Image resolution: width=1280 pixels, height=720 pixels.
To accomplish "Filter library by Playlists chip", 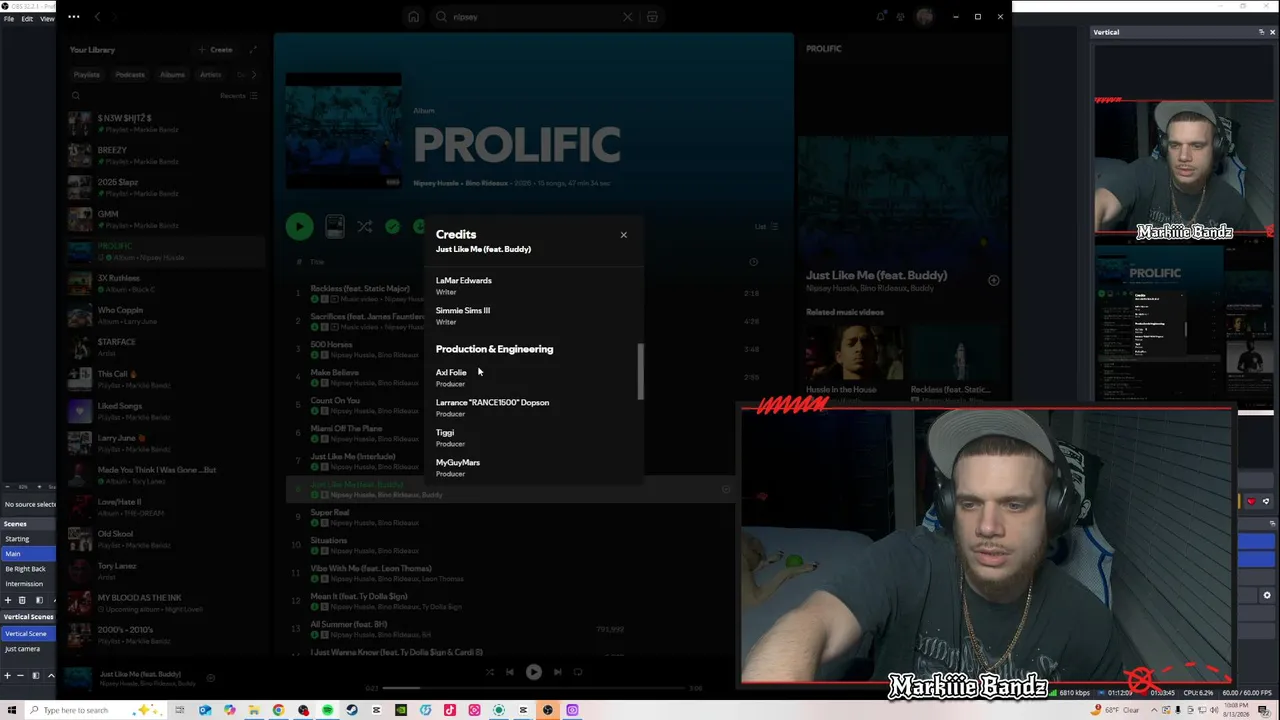I will (87, 75).
